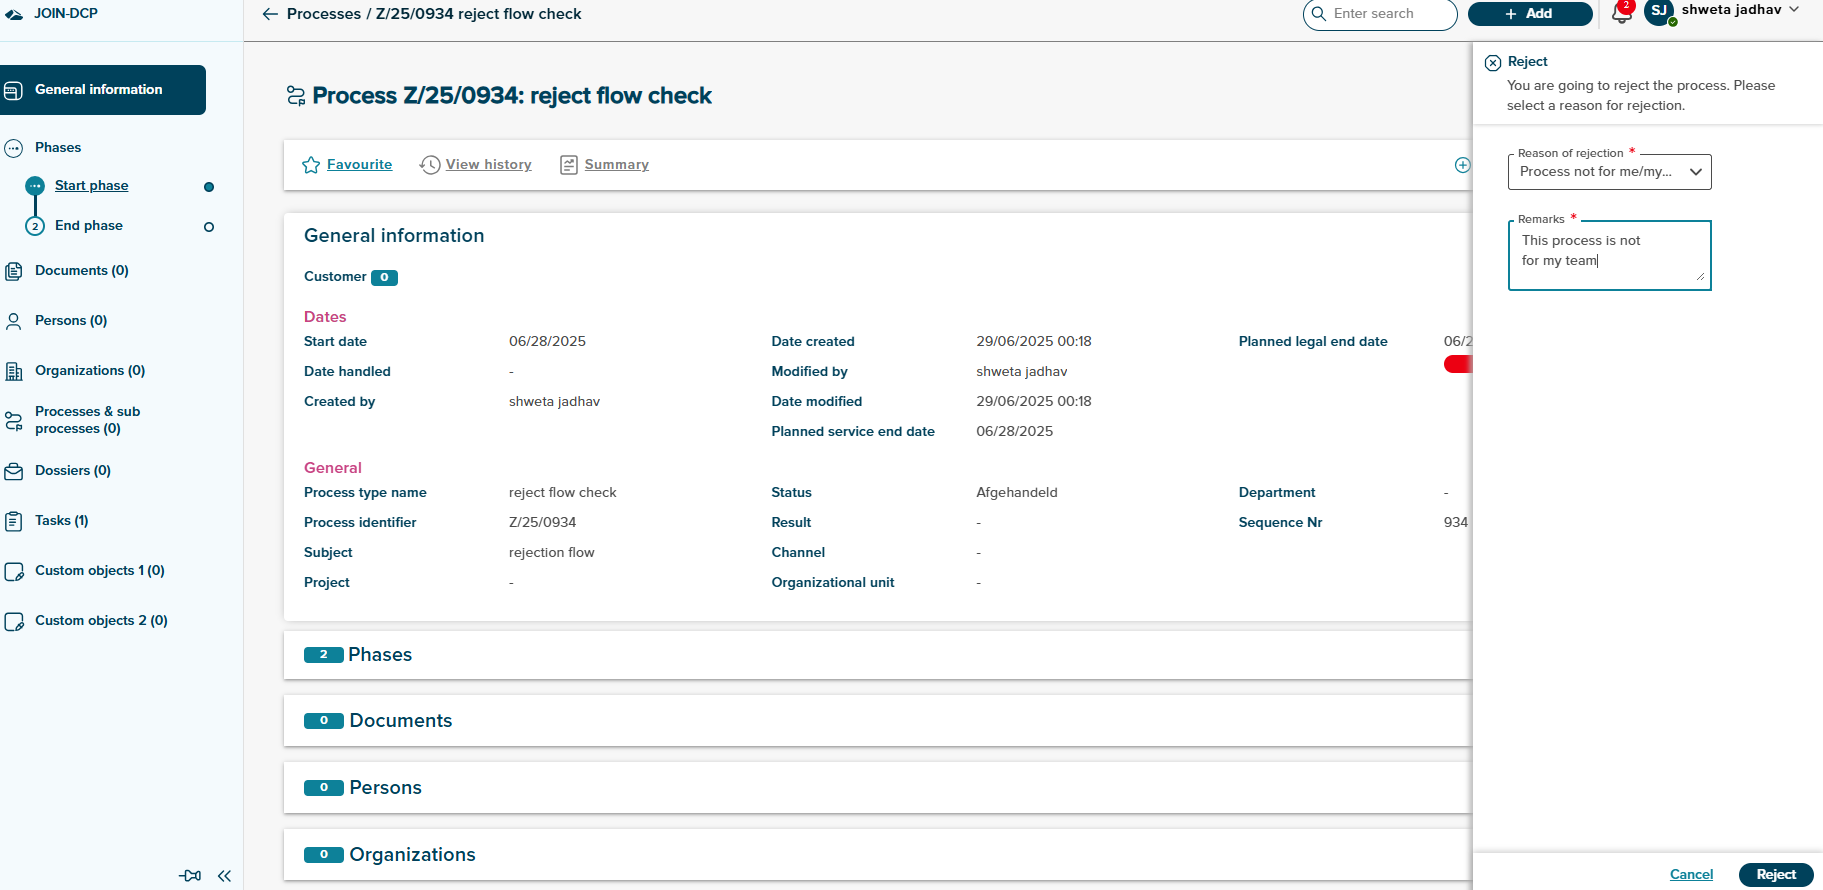Screen dimensions: 1823x890
Task: Click the pin sidebar icon
Action: click(190, 876)
